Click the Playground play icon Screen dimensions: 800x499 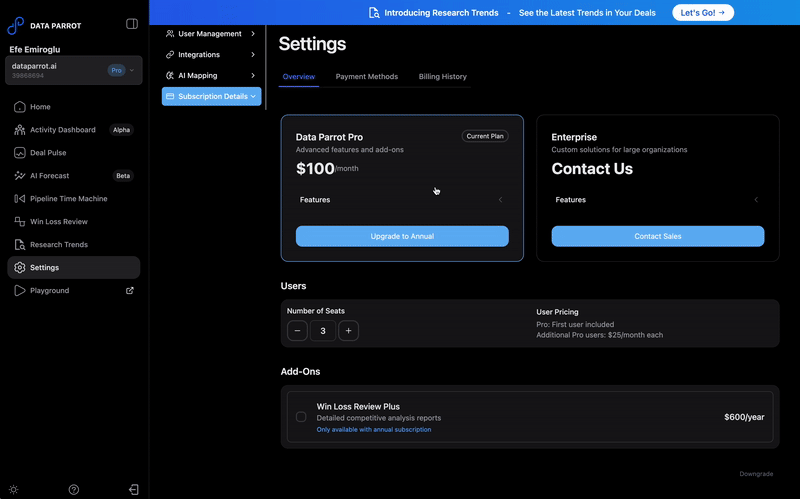[19, 290]
